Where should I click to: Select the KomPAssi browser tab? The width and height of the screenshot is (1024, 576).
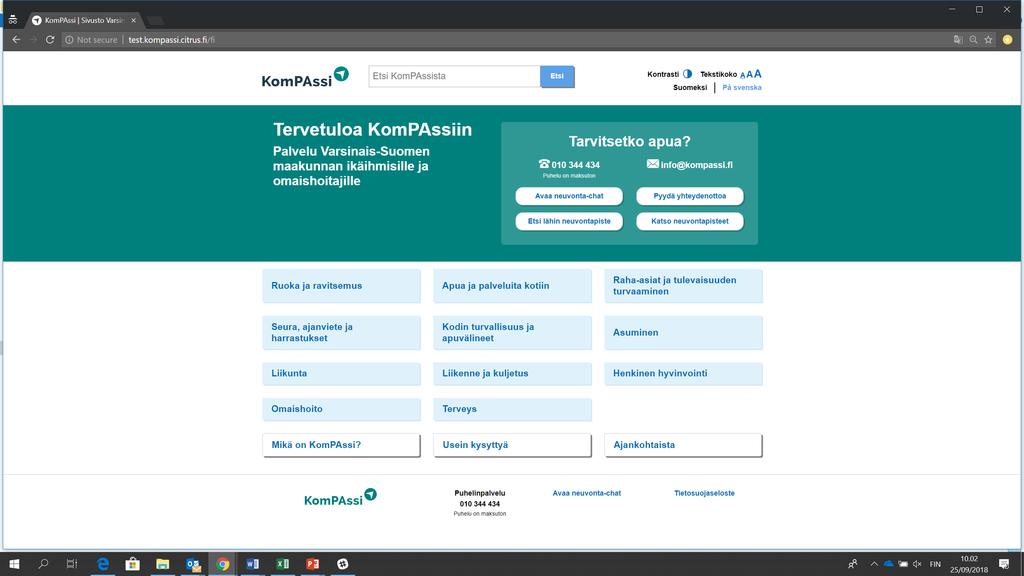click(84, 20)
